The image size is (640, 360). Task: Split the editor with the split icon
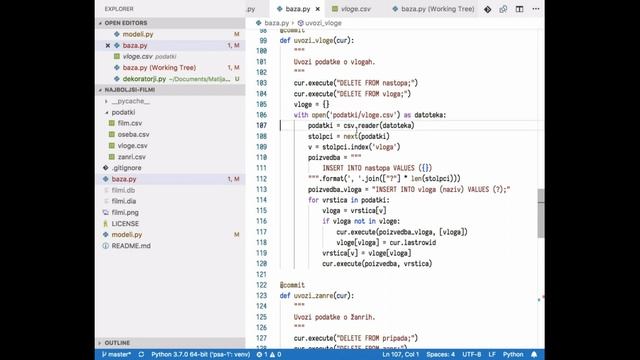519,9
